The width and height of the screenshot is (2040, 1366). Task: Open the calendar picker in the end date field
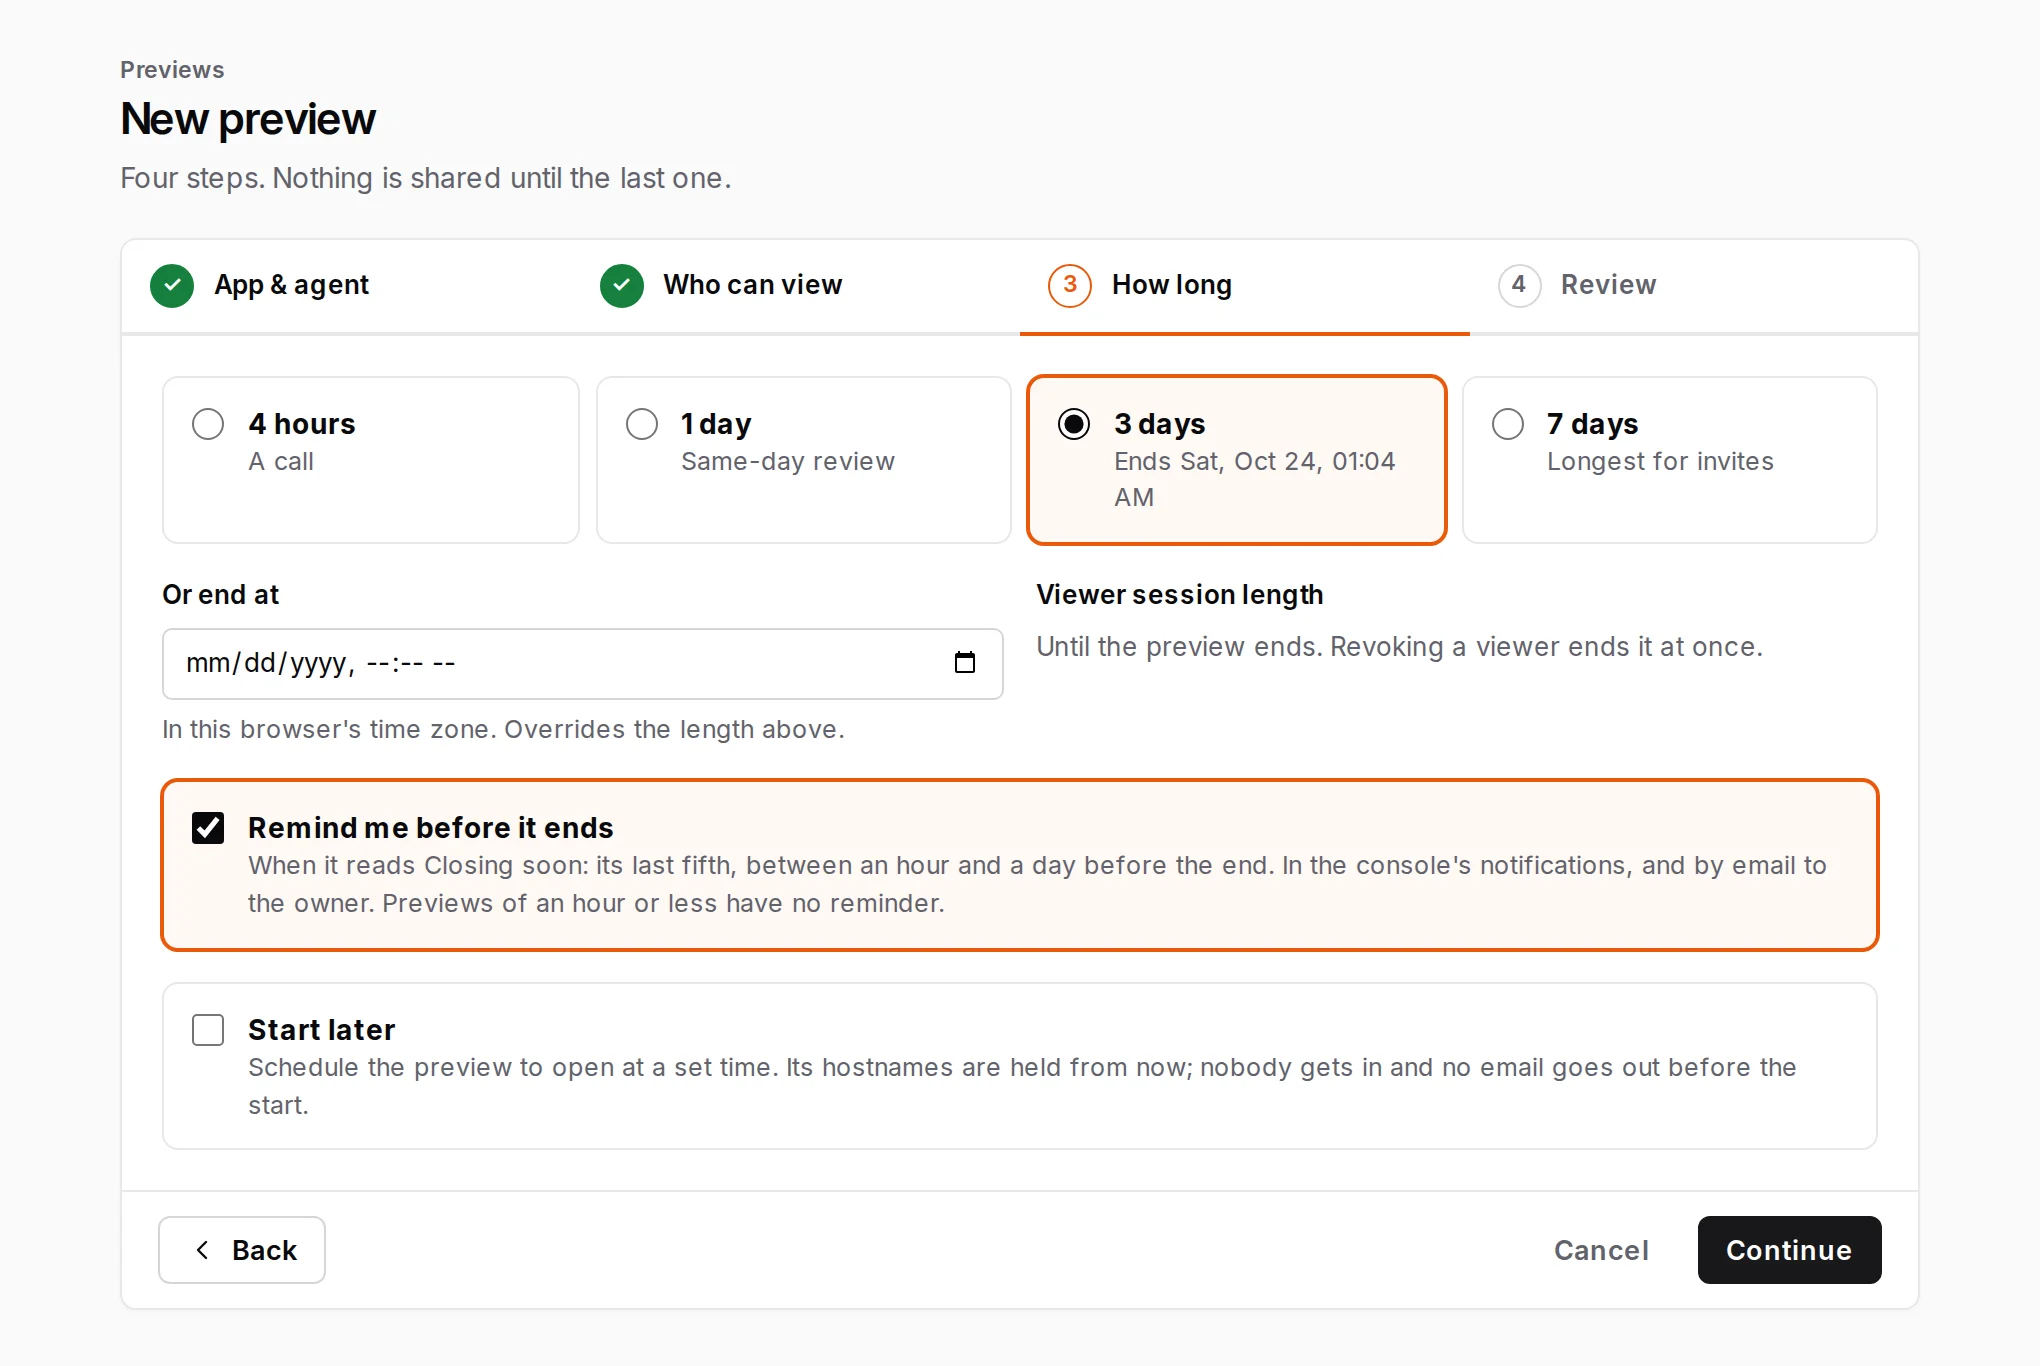tap(964, 663)
